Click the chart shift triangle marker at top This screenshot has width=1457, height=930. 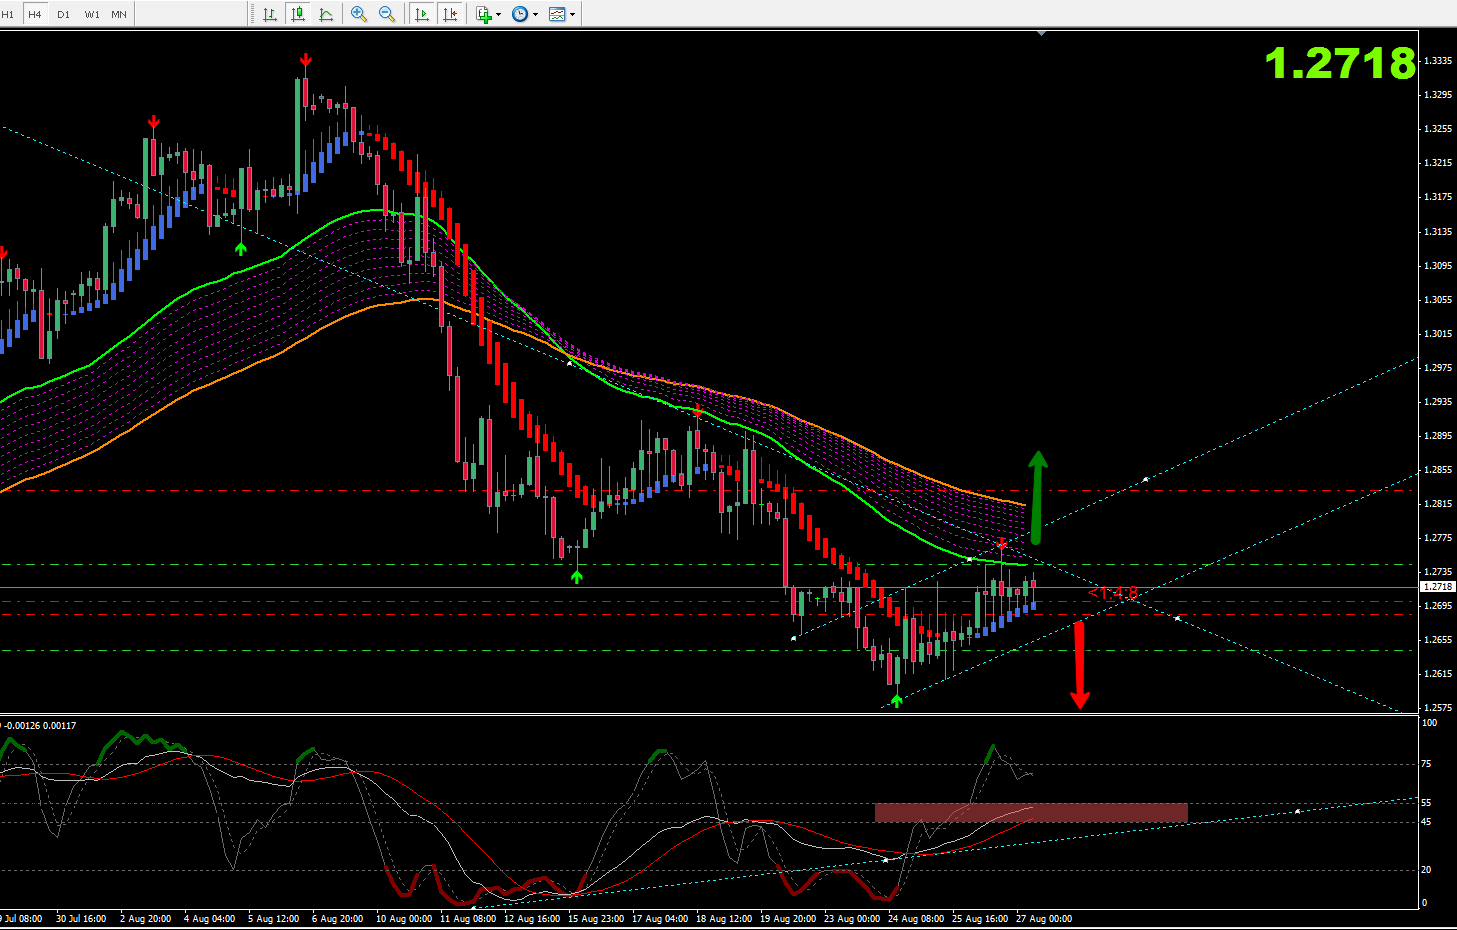(1041, 33)
